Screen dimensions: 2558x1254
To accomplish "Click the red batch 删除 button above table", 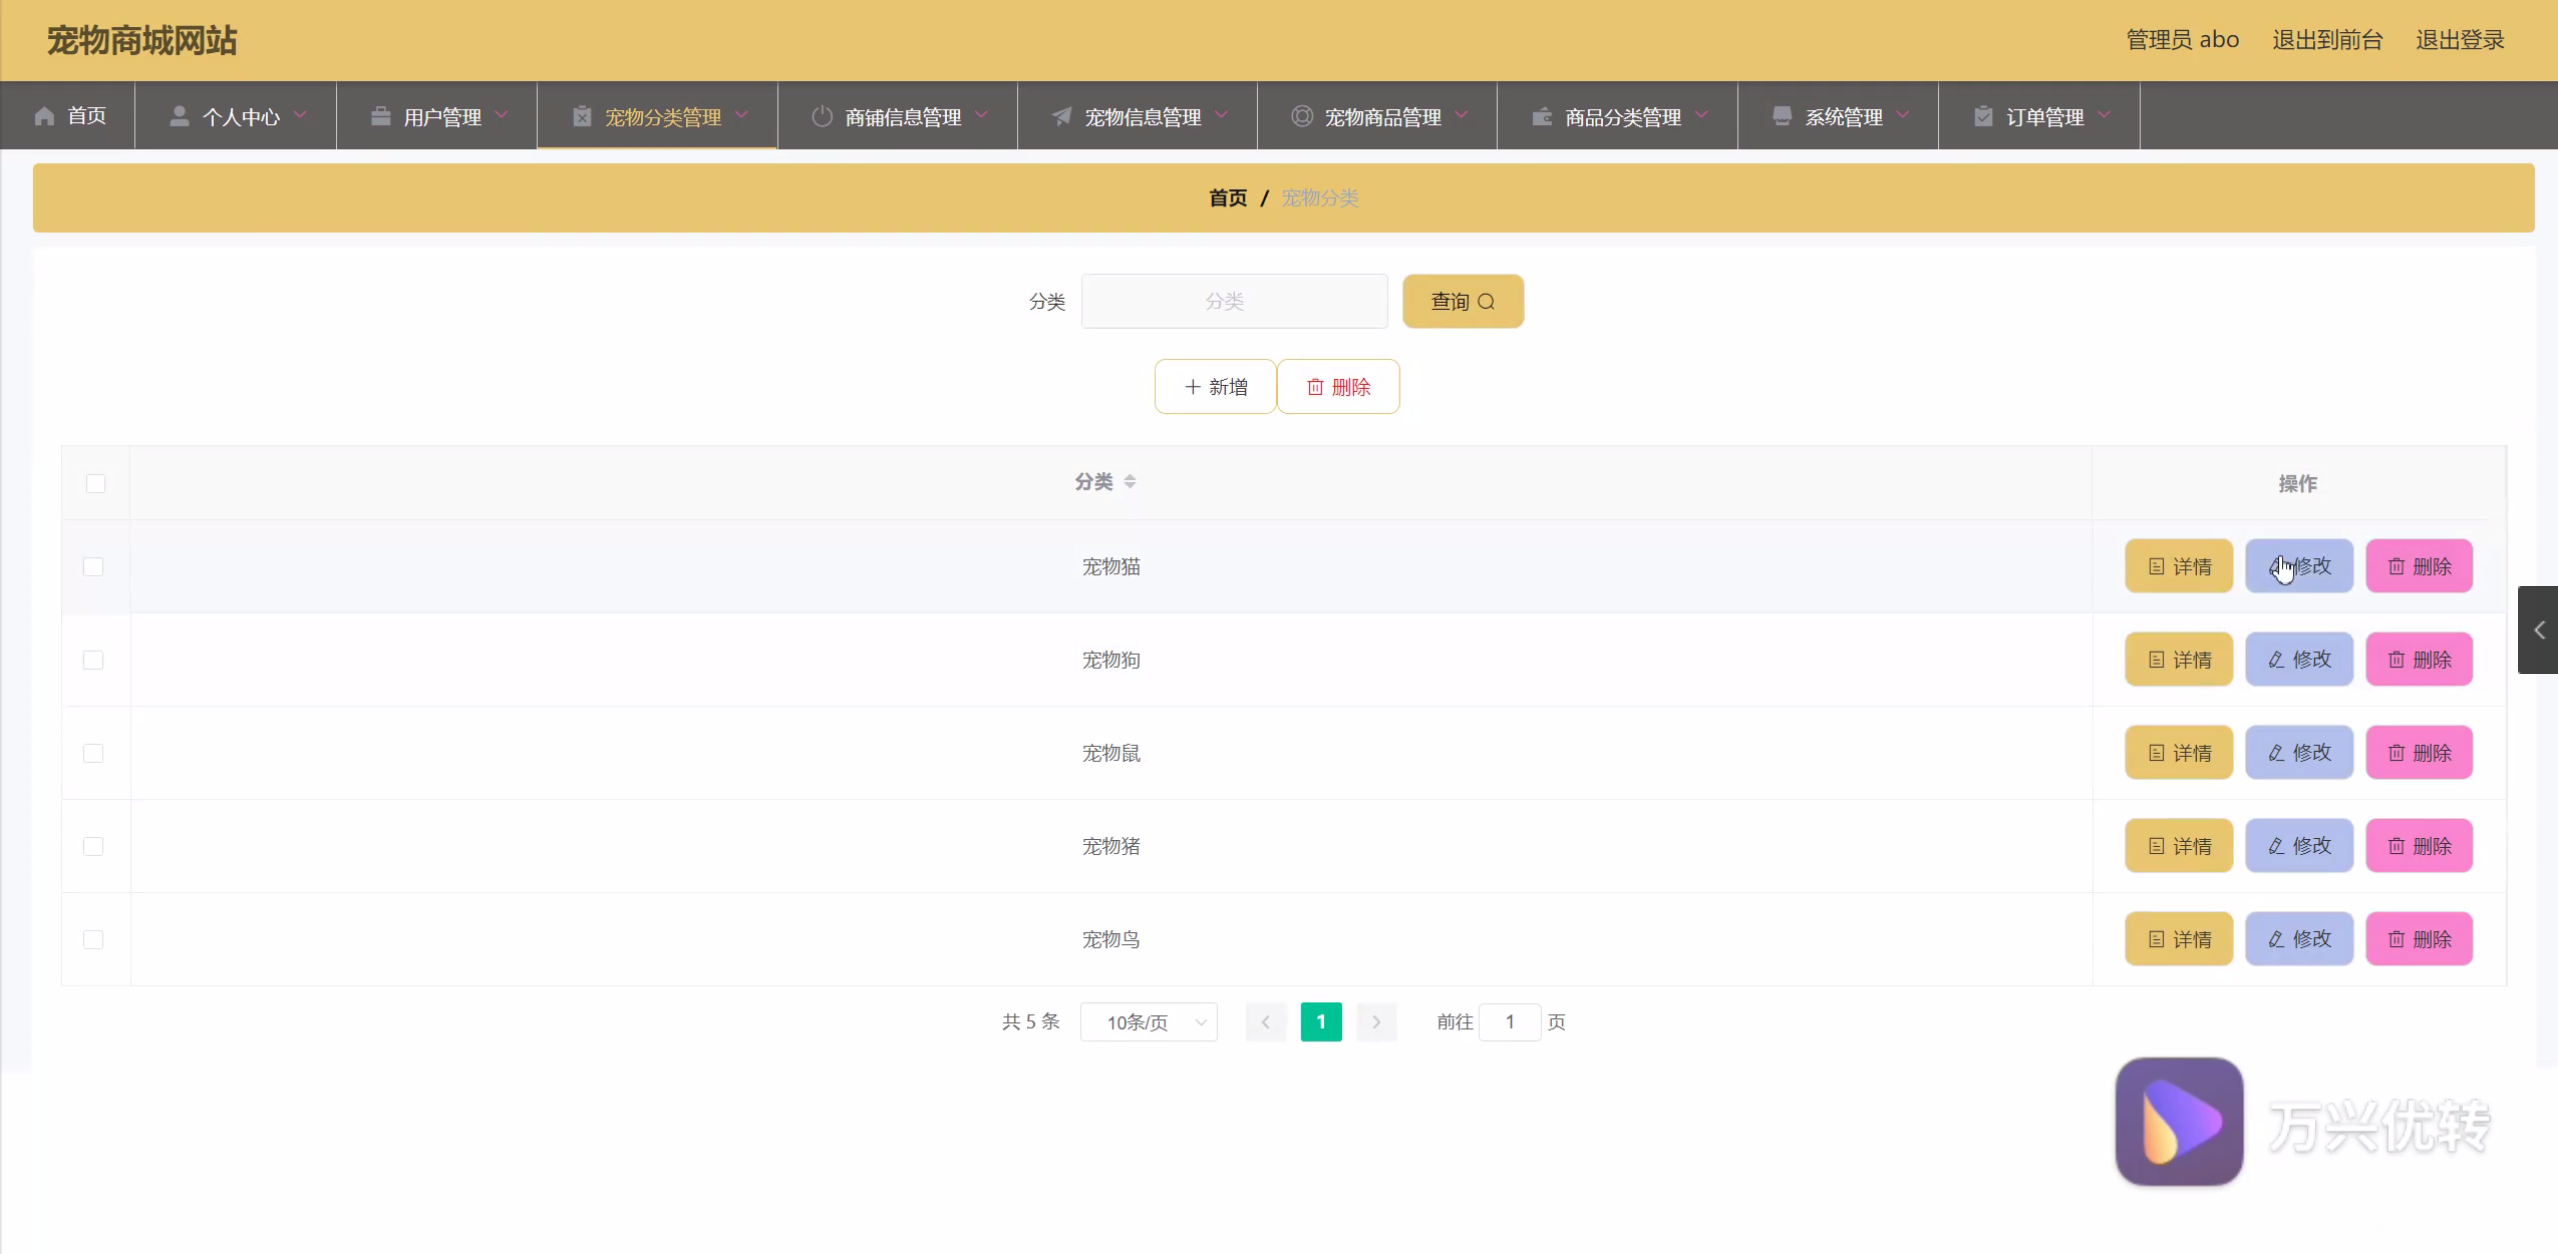I will (1338, 387).
